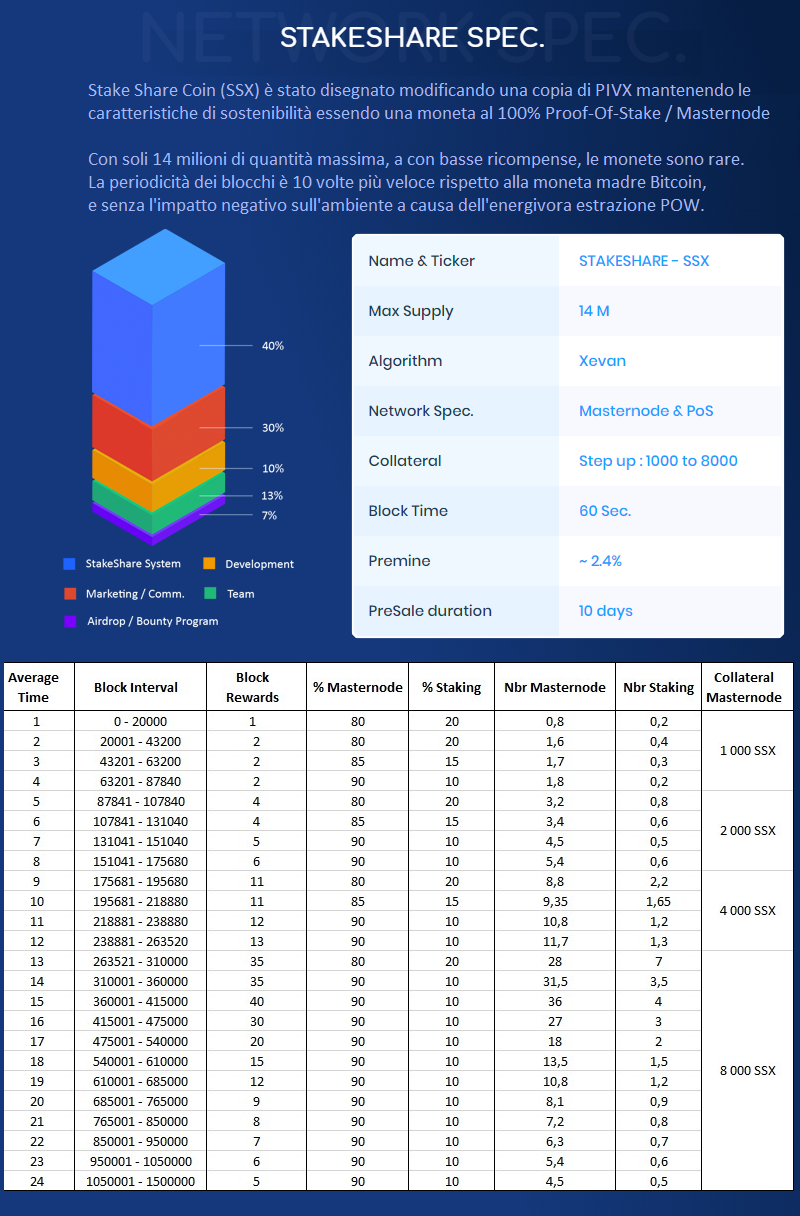This screenshot has height=1216, width=800.
Task: Click the 13% chart label
Action: pos(272,496)
